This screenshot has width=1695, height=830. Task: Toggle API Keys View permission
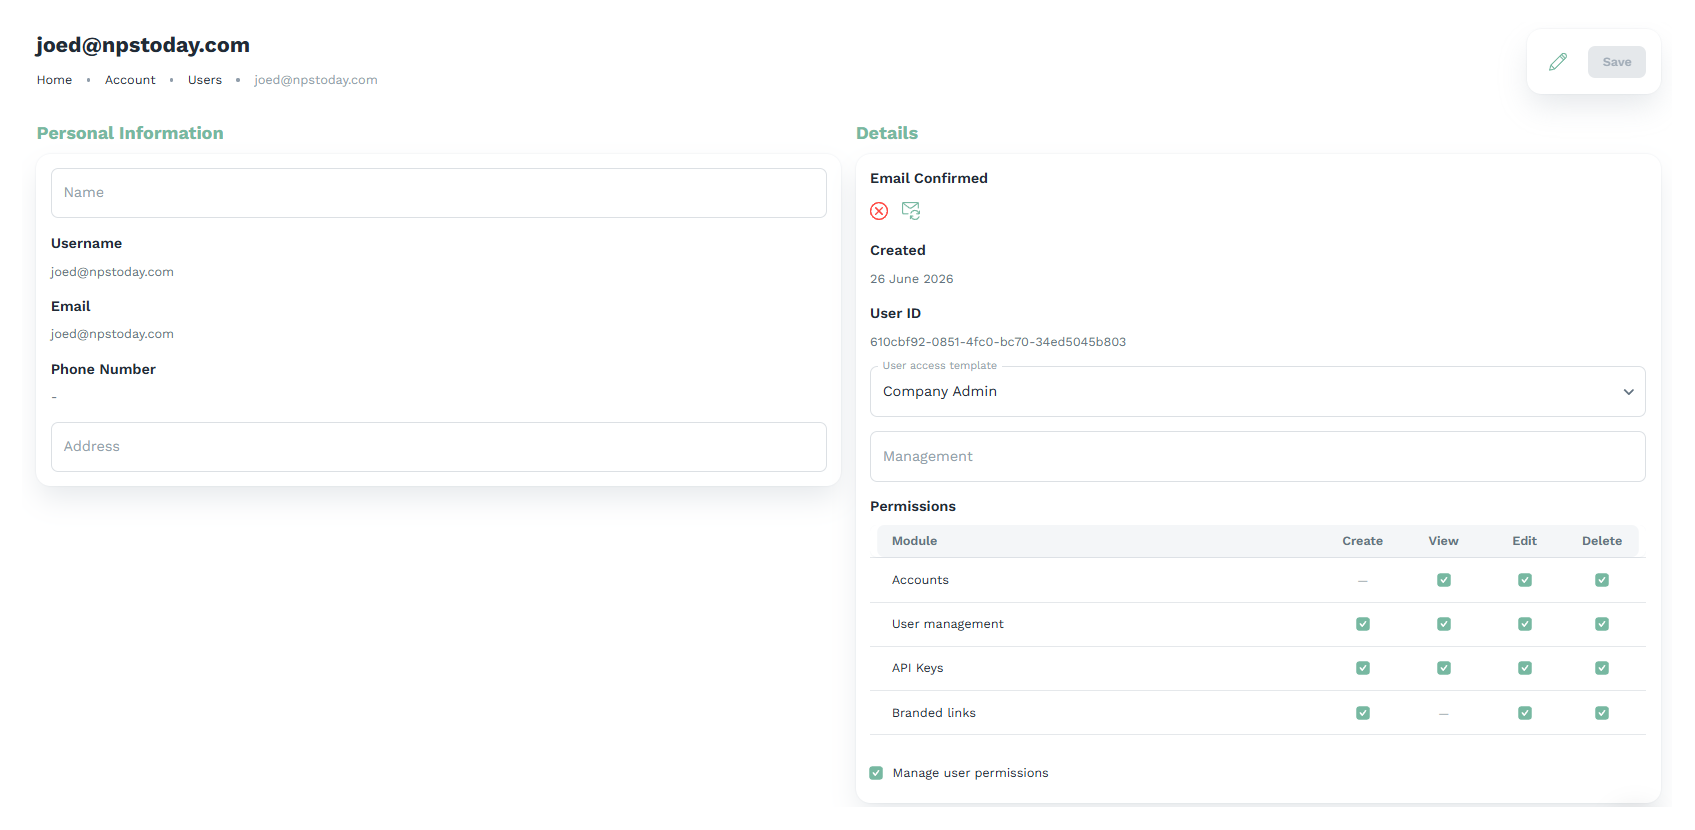click(1444, 668)
